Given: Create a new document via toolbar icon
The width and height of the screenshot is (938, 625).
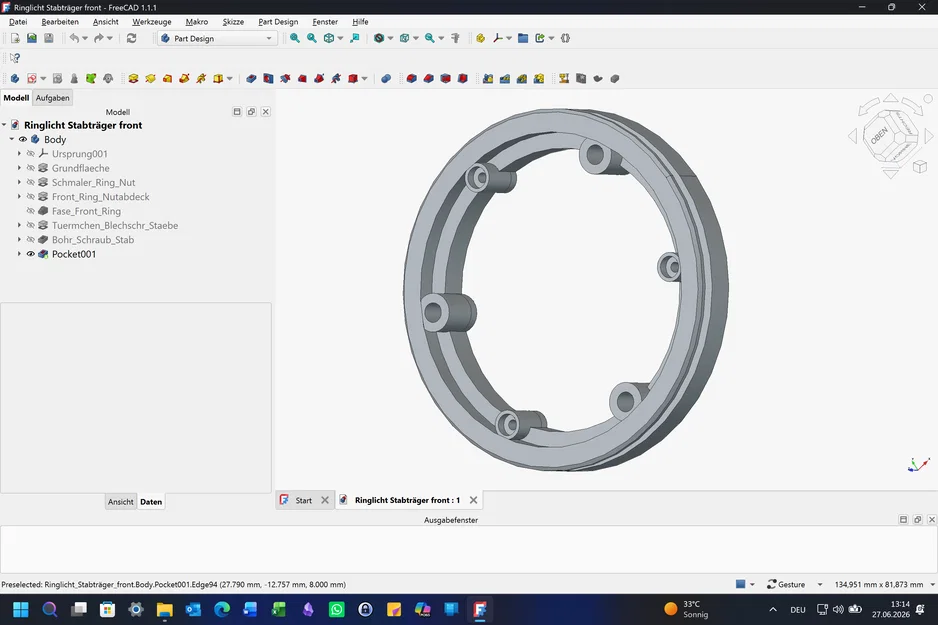Looking at the screenshot, I should coord(15,38).
